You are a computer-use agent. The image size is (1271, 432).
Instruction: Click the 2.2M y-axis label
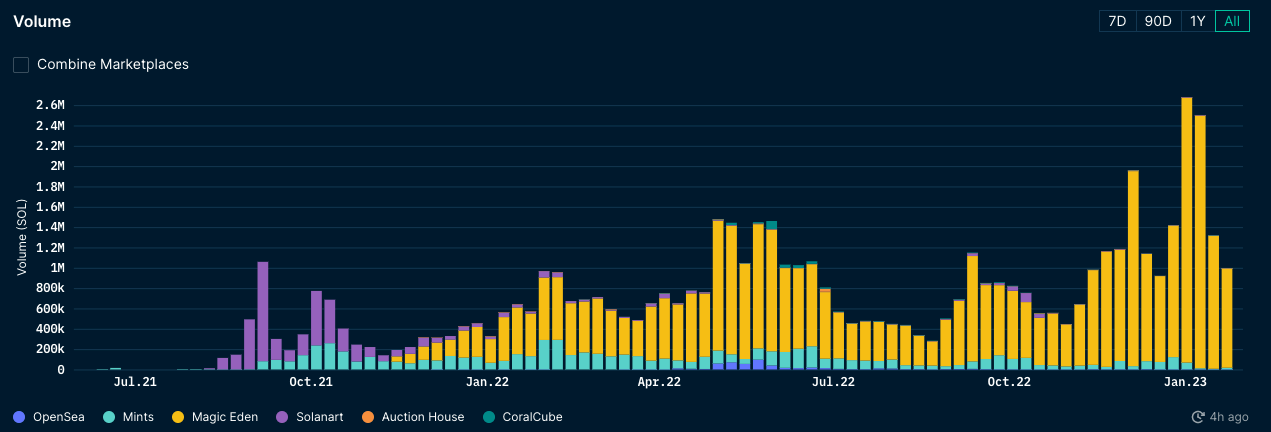click(x=49, y=146)
